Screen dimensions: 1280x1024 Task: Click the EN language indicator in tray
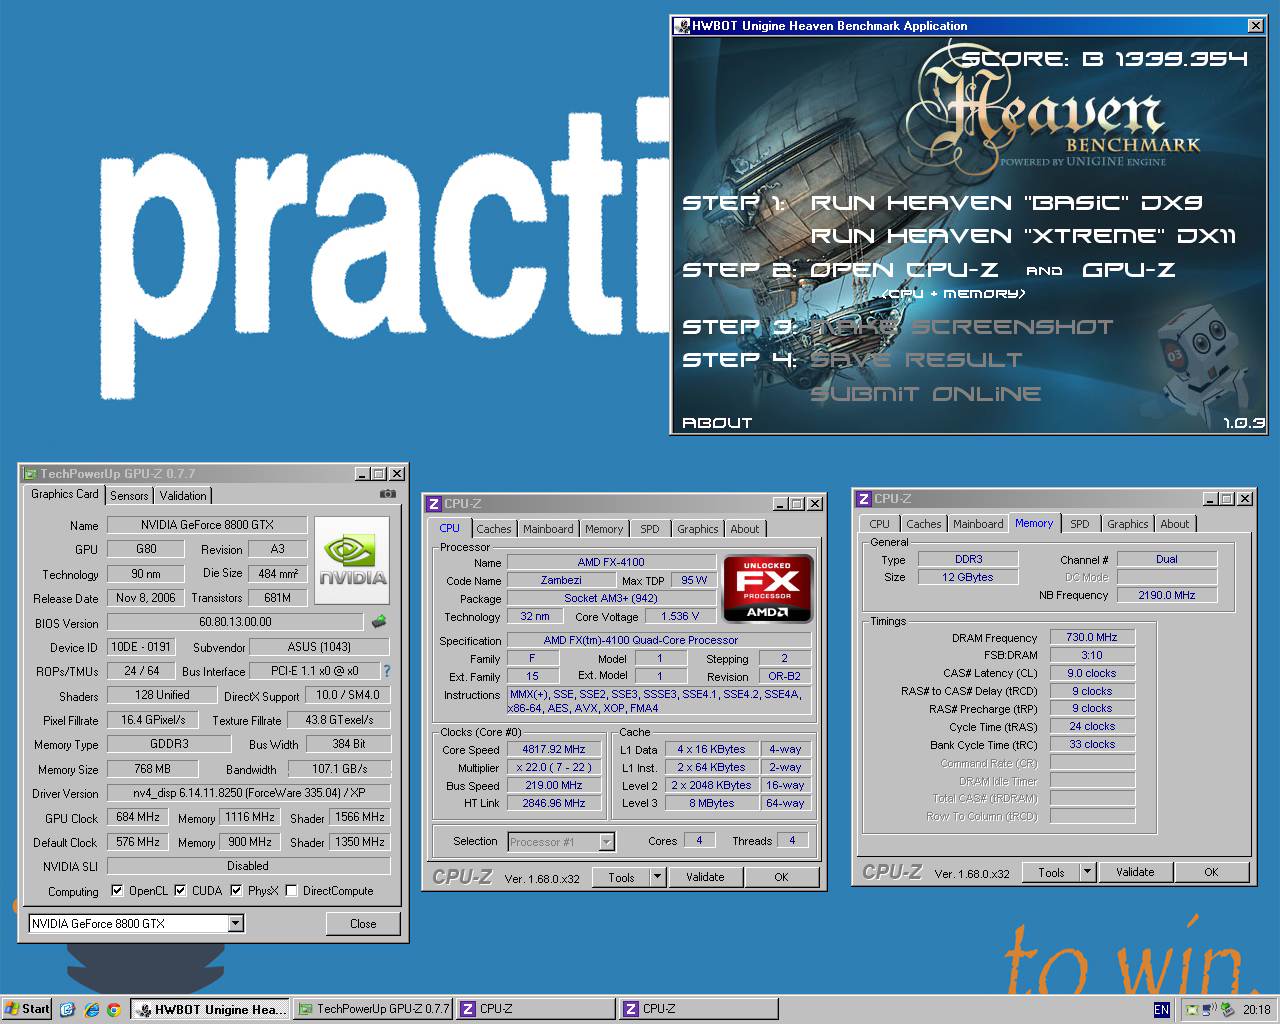click(x=1161, y=1009)
